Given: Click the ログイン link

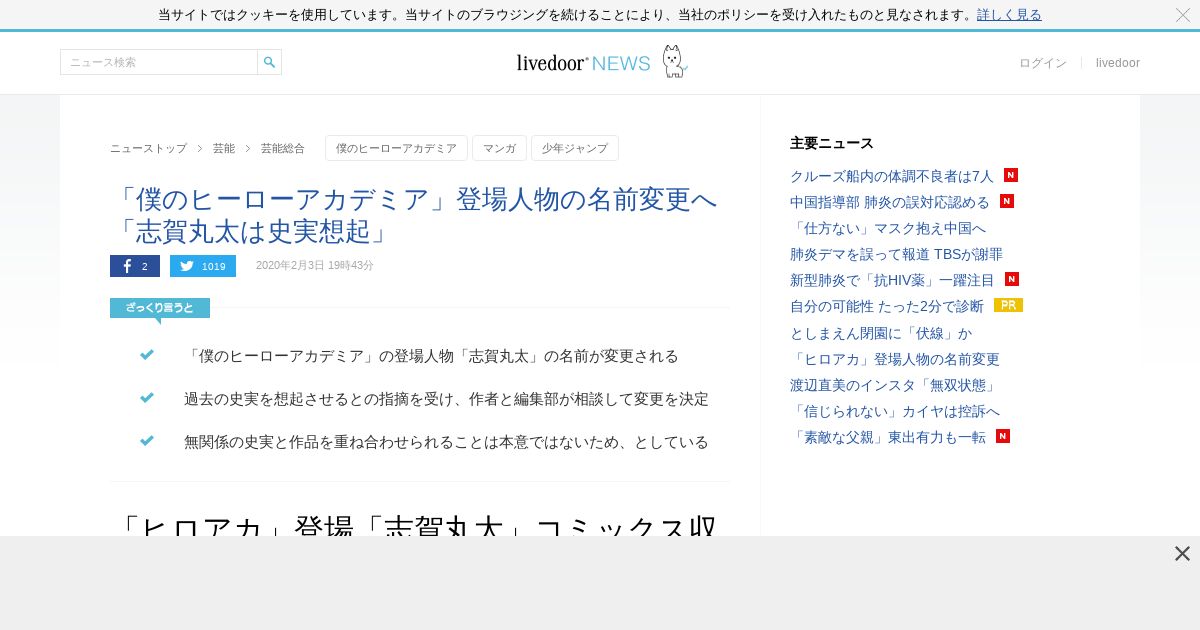Looking at the screenshot, I should (x=1043, y=63).
